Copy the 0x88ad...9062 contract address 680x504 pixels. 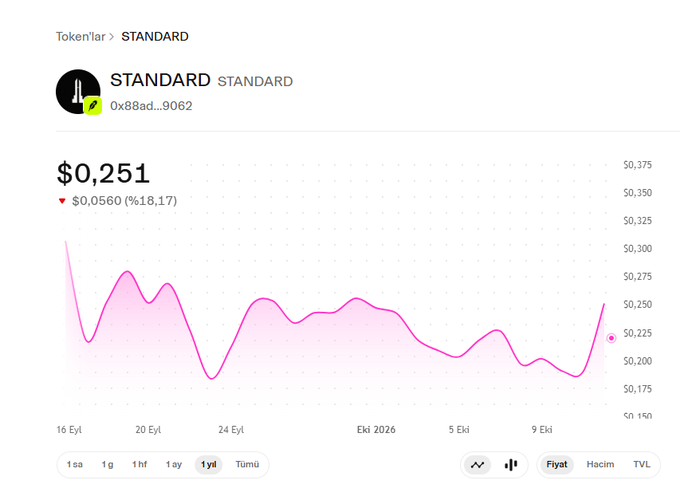[x=151, y=106]
